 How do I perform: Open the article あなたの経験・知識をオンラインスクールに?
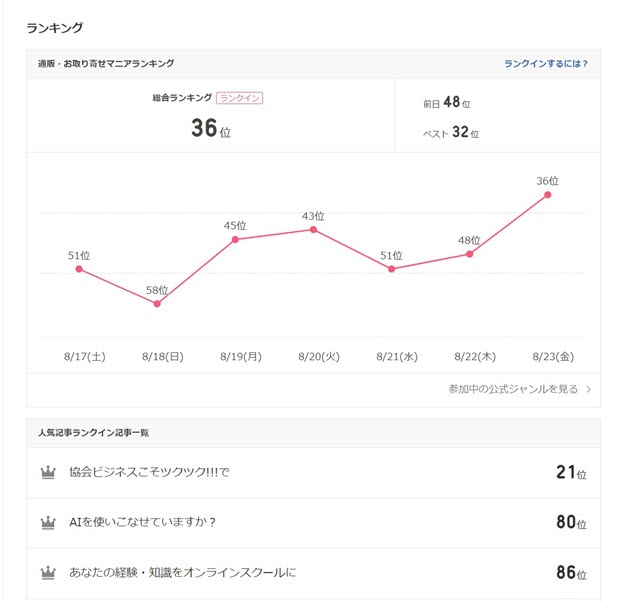tap(183, 573)
